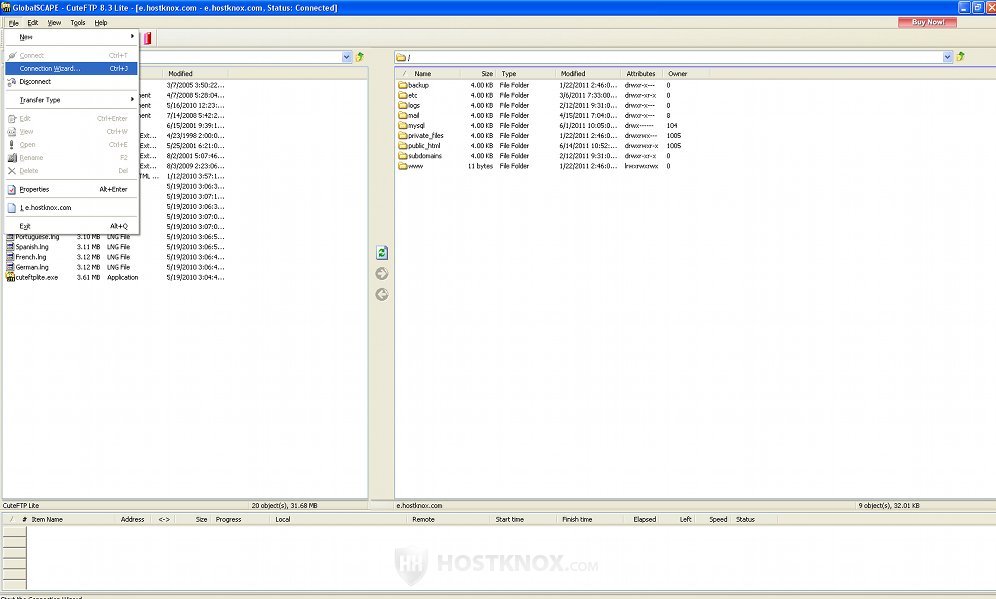The height and width of the screenshot is (599, 996).
Task: Sort remote files by Owner column
Action: pyautogui.click(x=686, y=74)
